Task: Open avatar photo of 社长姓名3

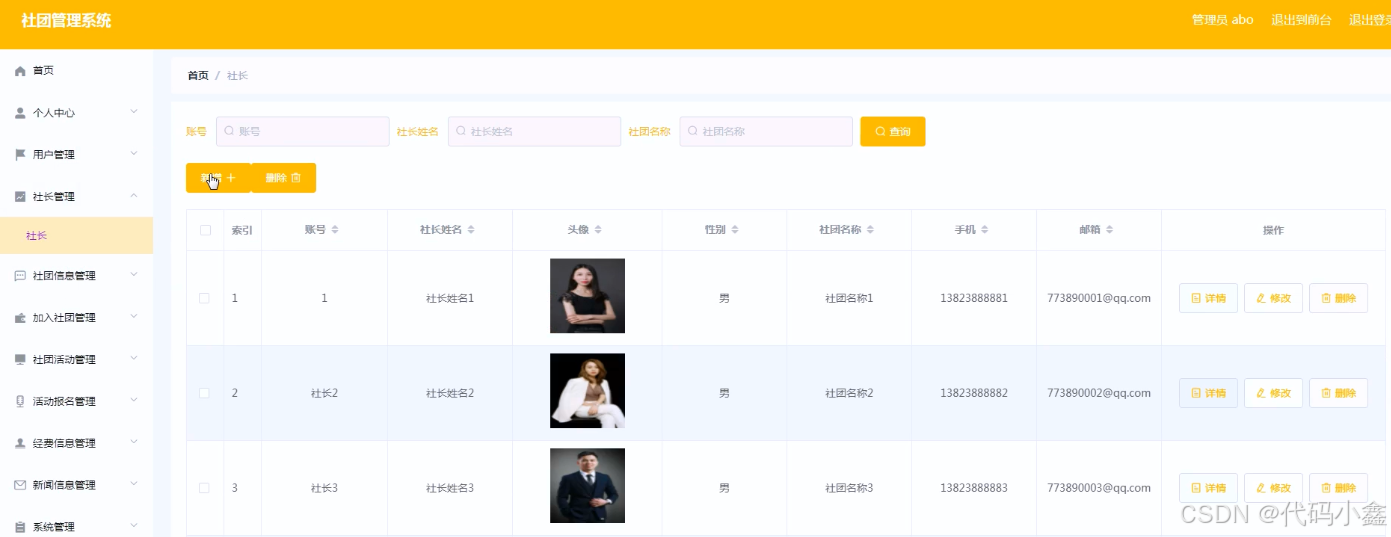Action: [x=587, y=486]
